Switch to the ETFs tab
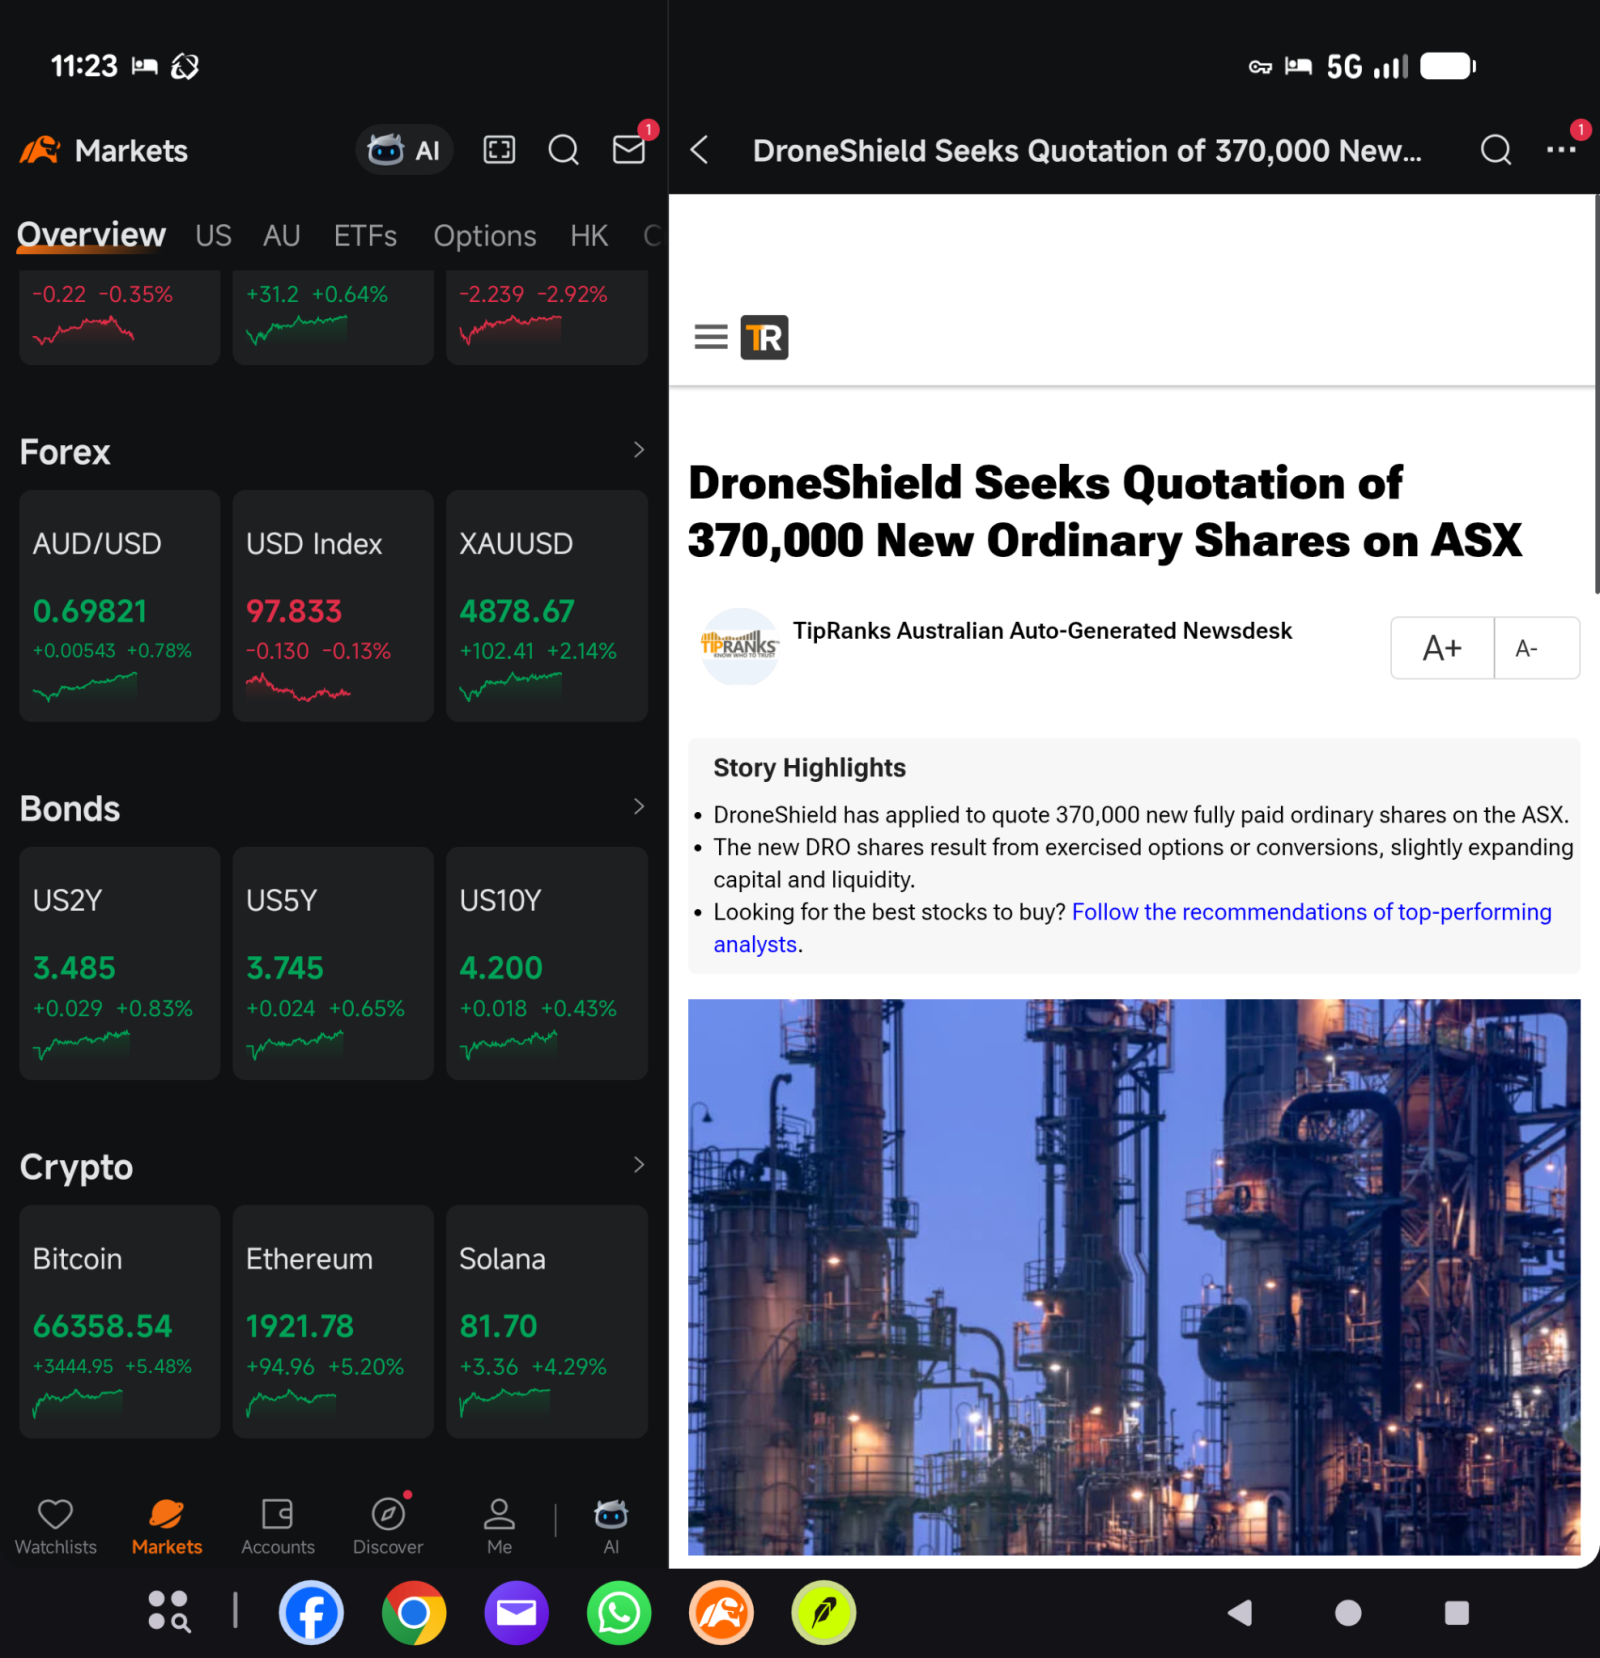Viewport: 1600px width, 1658px height. pos(365,236)
